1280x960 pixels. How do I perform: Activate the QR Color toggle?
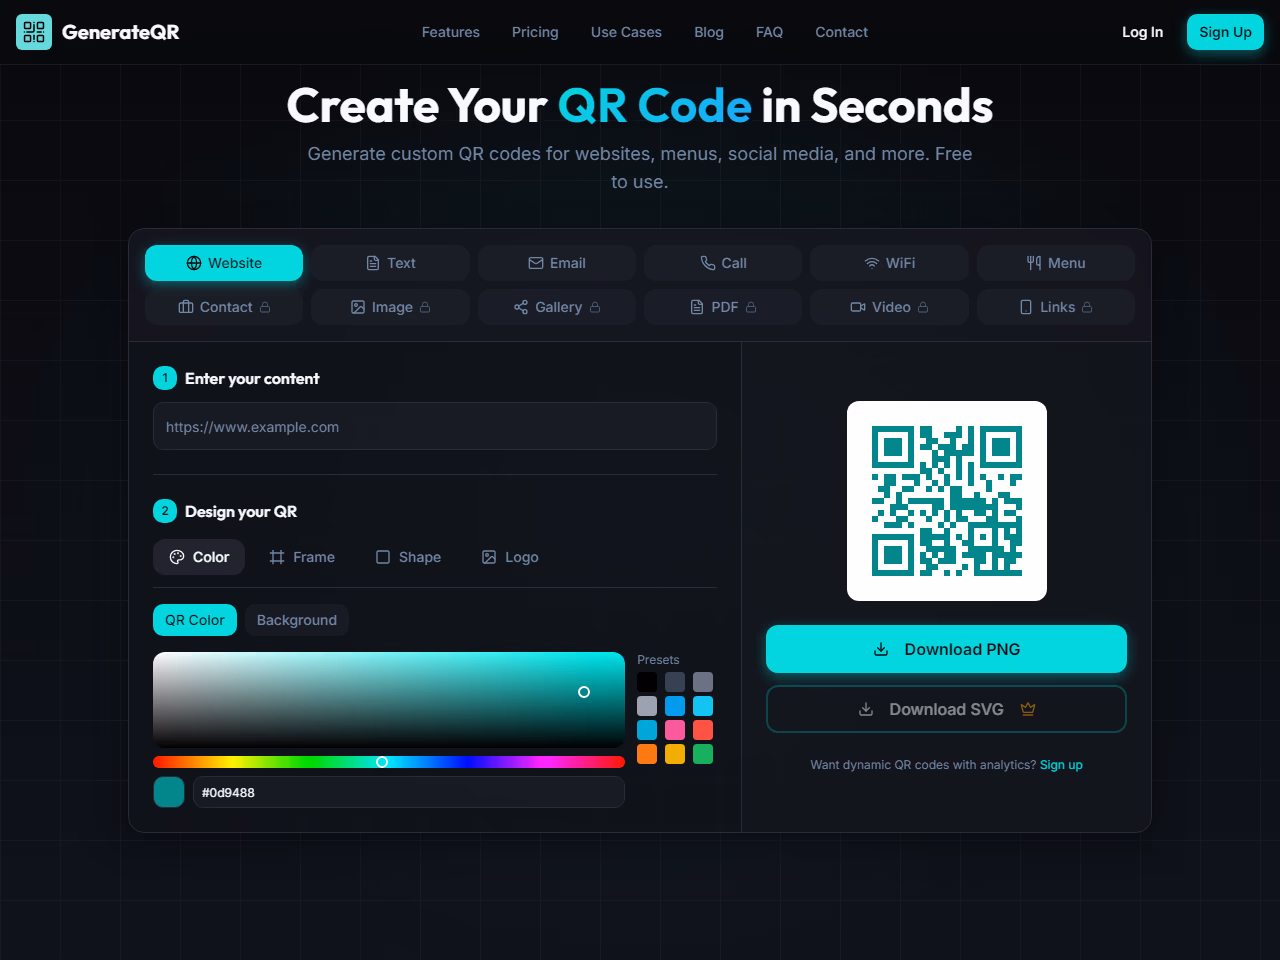tap(195, 620)
